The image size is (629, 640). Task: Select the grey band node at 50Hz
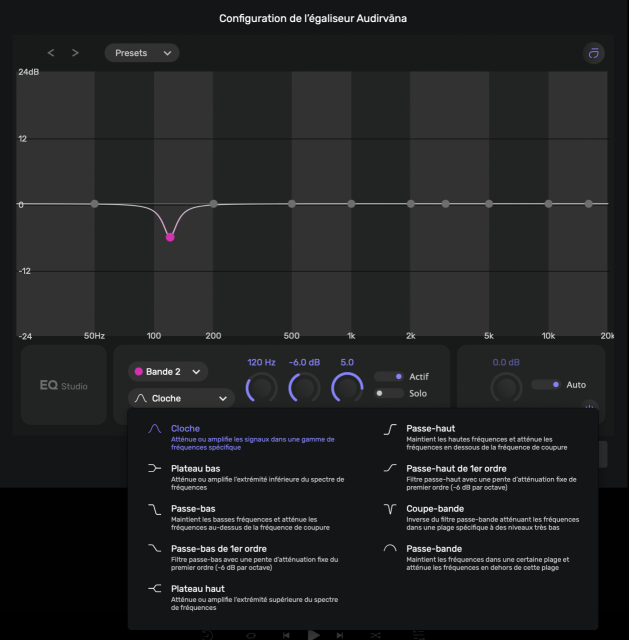tap(94, 204)
